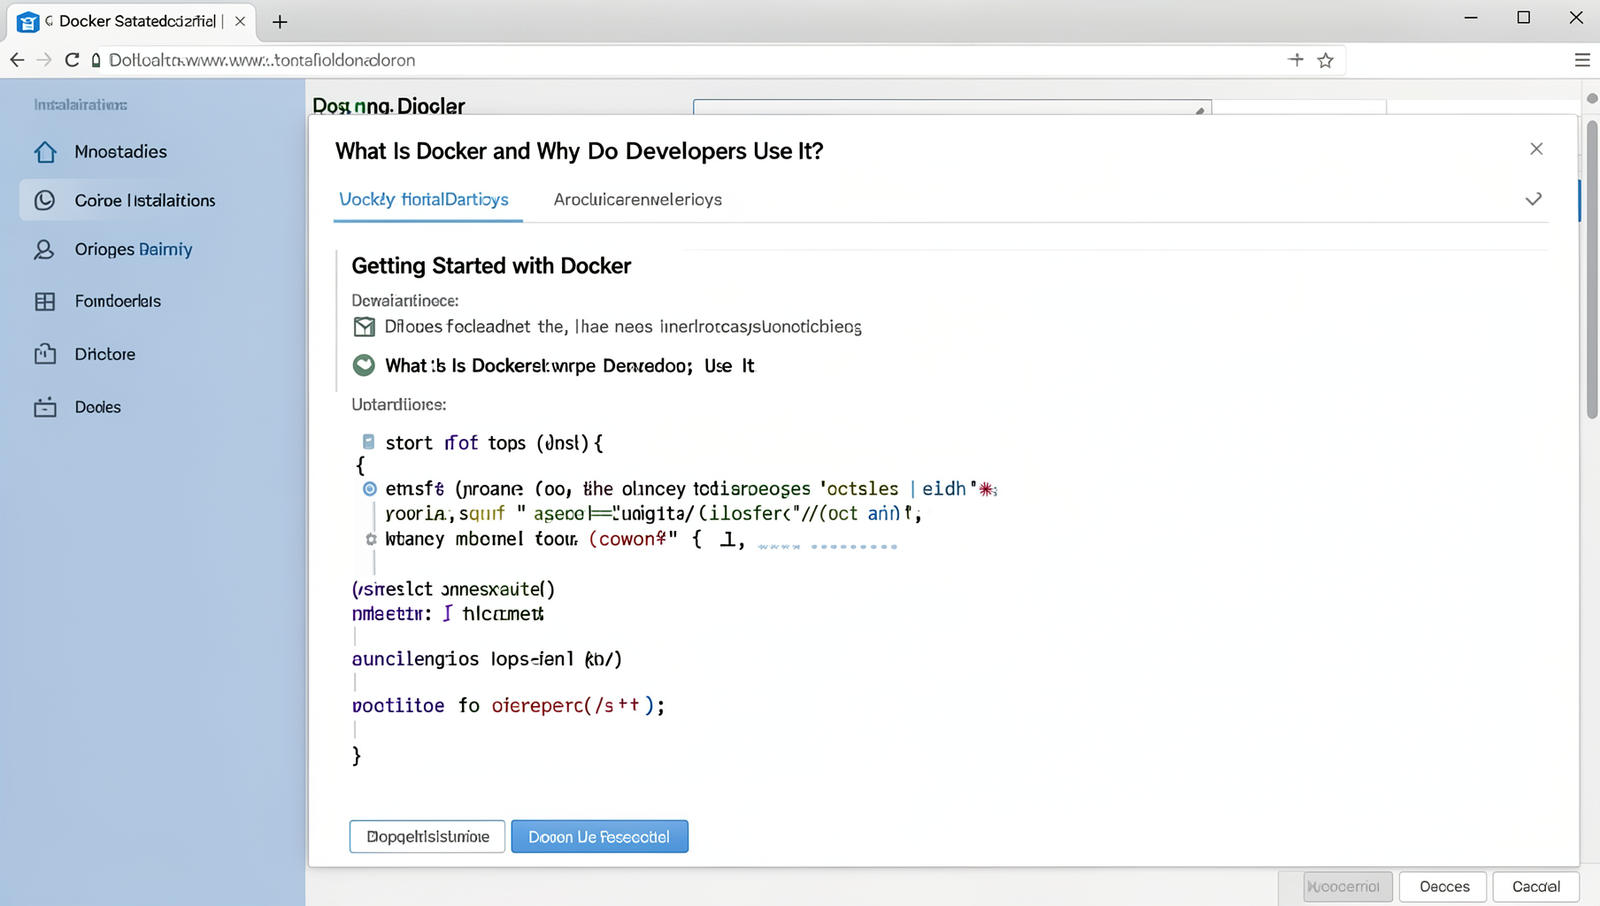Click the greyed Kuocermol button
1600x906 pixels.
coord(1347,886)
